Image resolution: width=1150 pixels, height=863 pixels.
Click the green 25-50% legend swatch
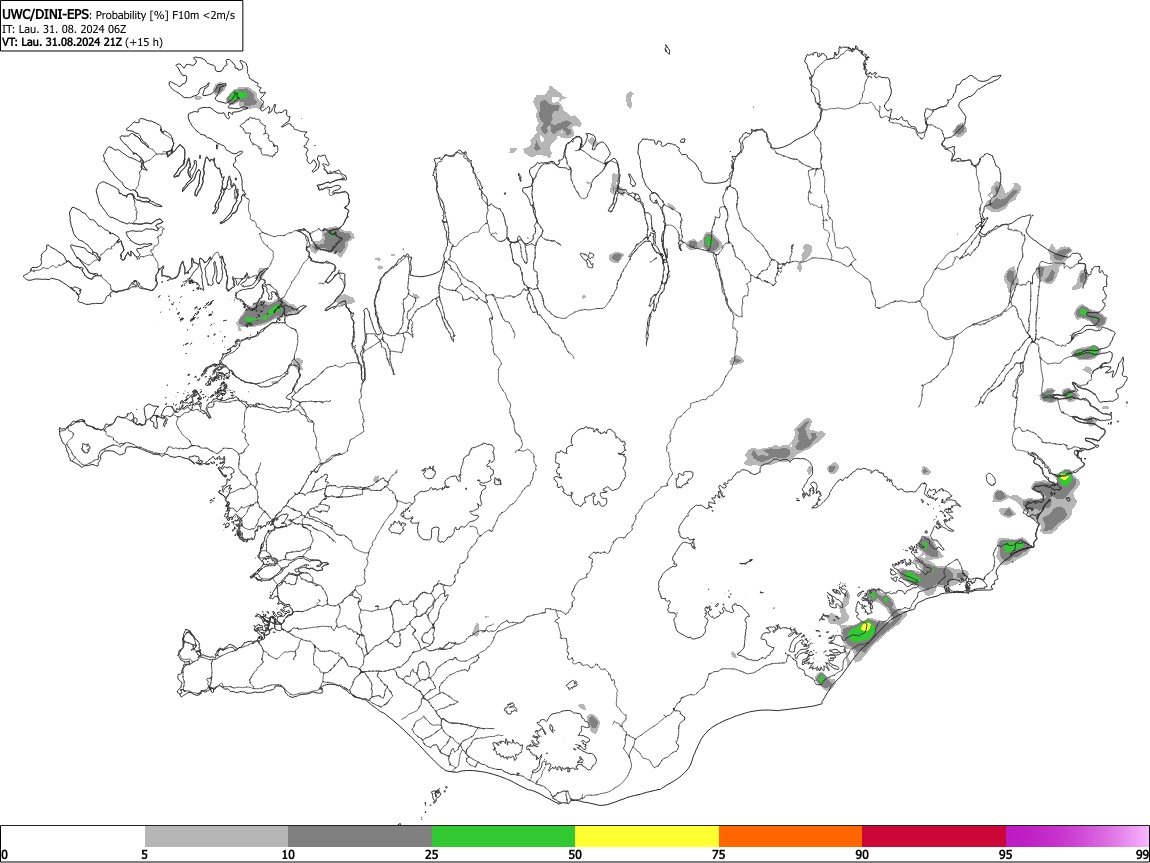pyautogui.click(x=504, y=836)
